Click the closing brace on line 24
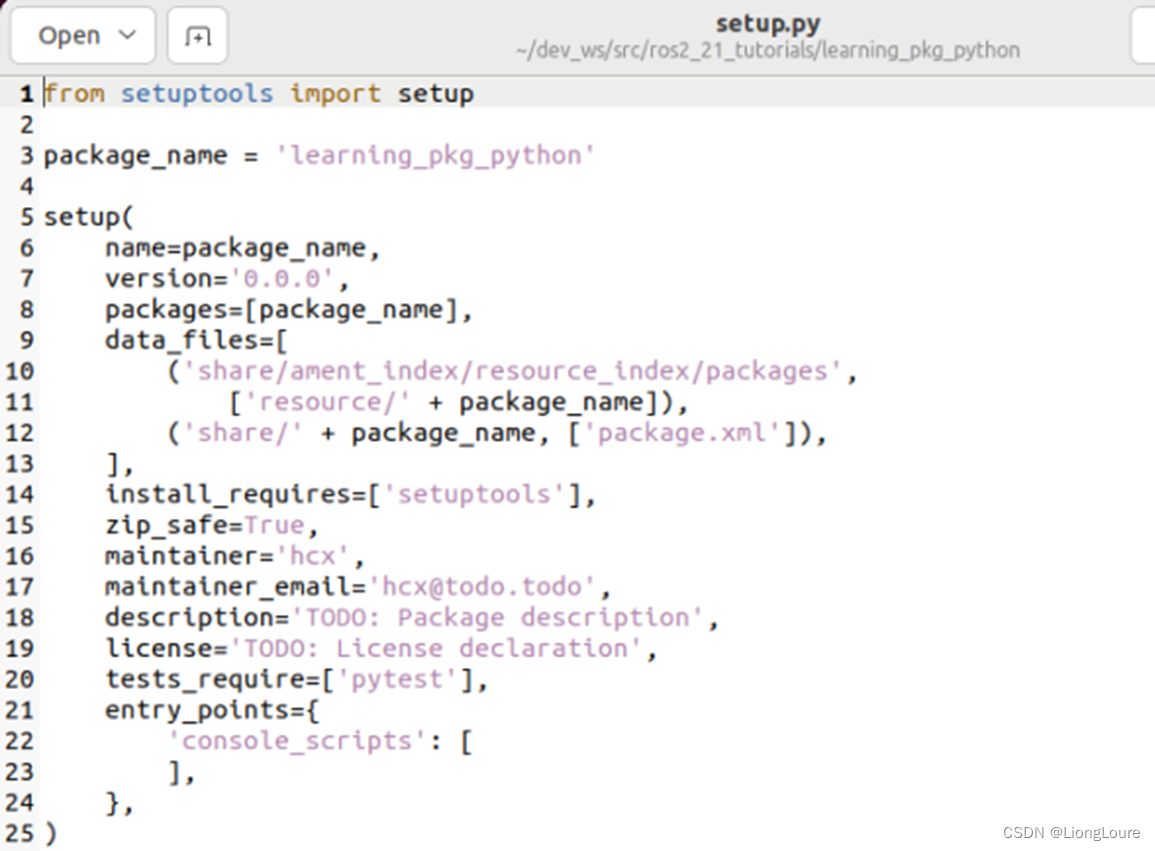Viewport: 1155px width, 851px height. pyautogui.click(x=119, y=803)
